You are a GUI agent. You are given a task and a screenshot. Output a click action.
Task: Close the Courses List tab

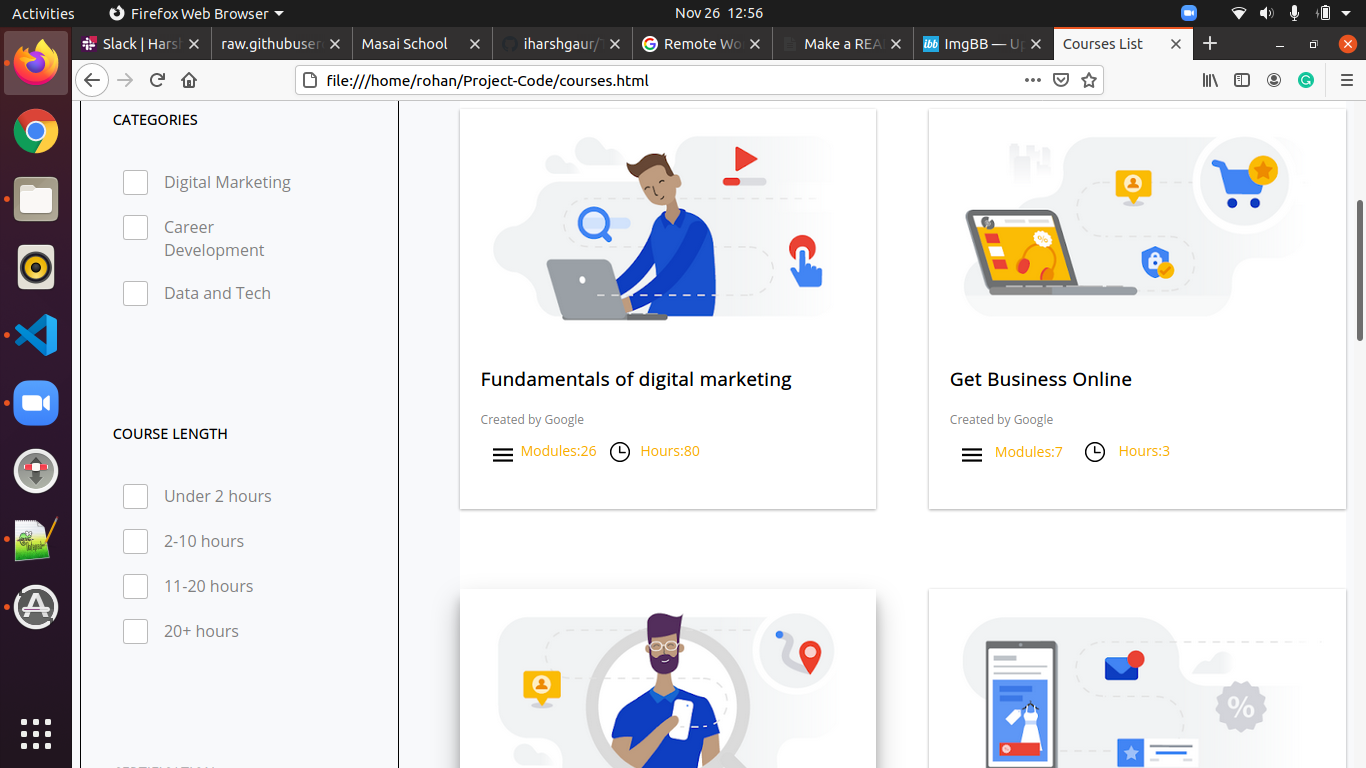(x=1176, y=44)
